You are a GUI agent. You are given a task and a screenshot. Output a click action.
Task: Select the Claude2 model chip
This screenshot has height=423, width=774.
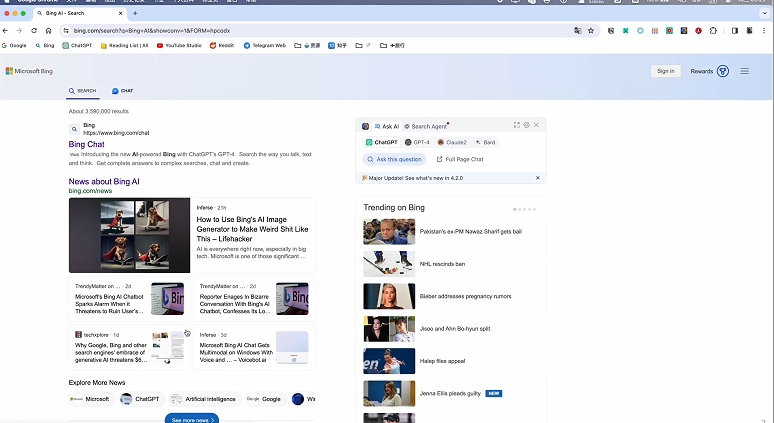[x=452, y=142]
